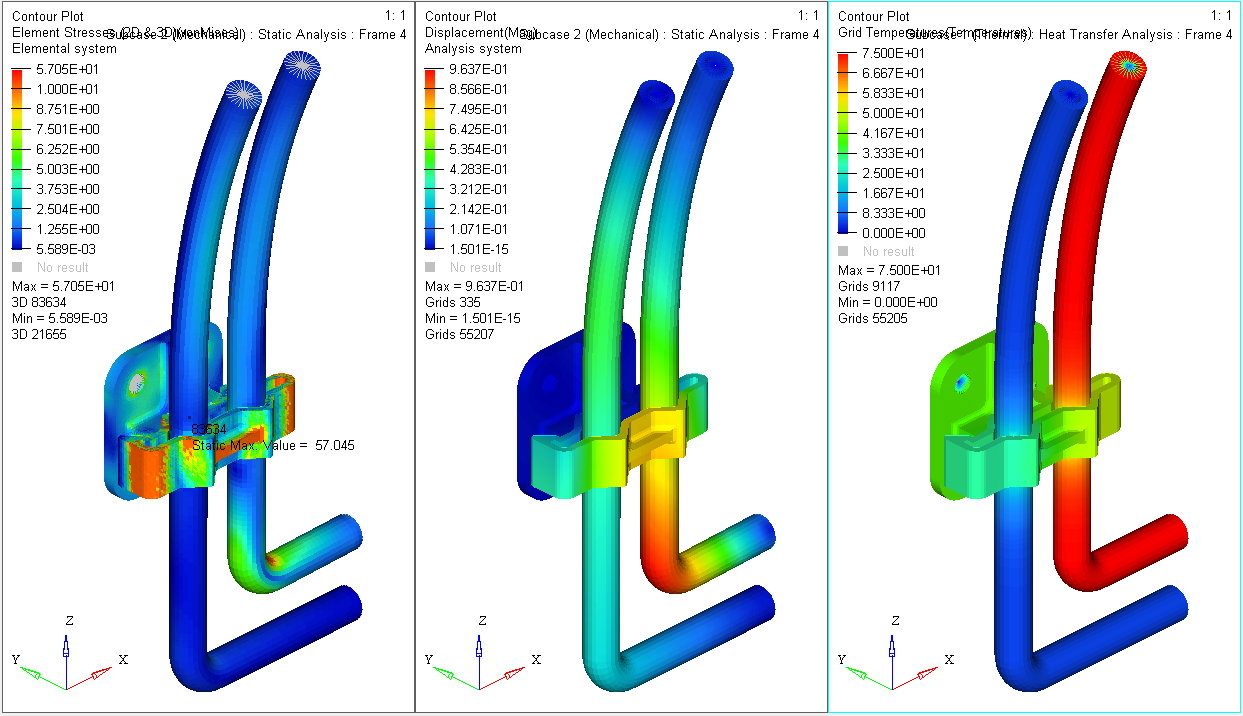Click the XYZ axis triad in temperature plot
This screenshot has width=1243, height=716.
pos(892,660)
